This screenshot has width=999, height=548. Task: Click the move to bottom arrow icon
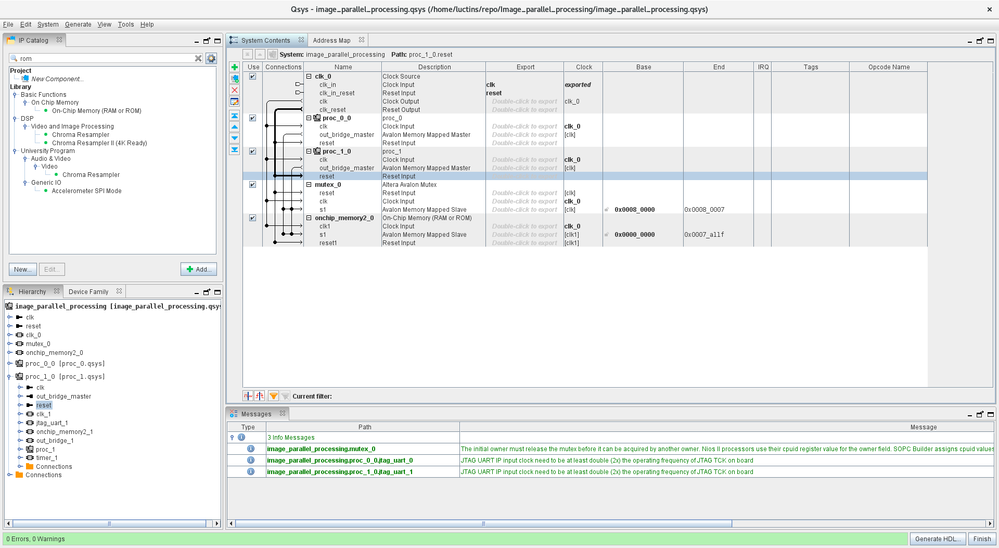235,150
